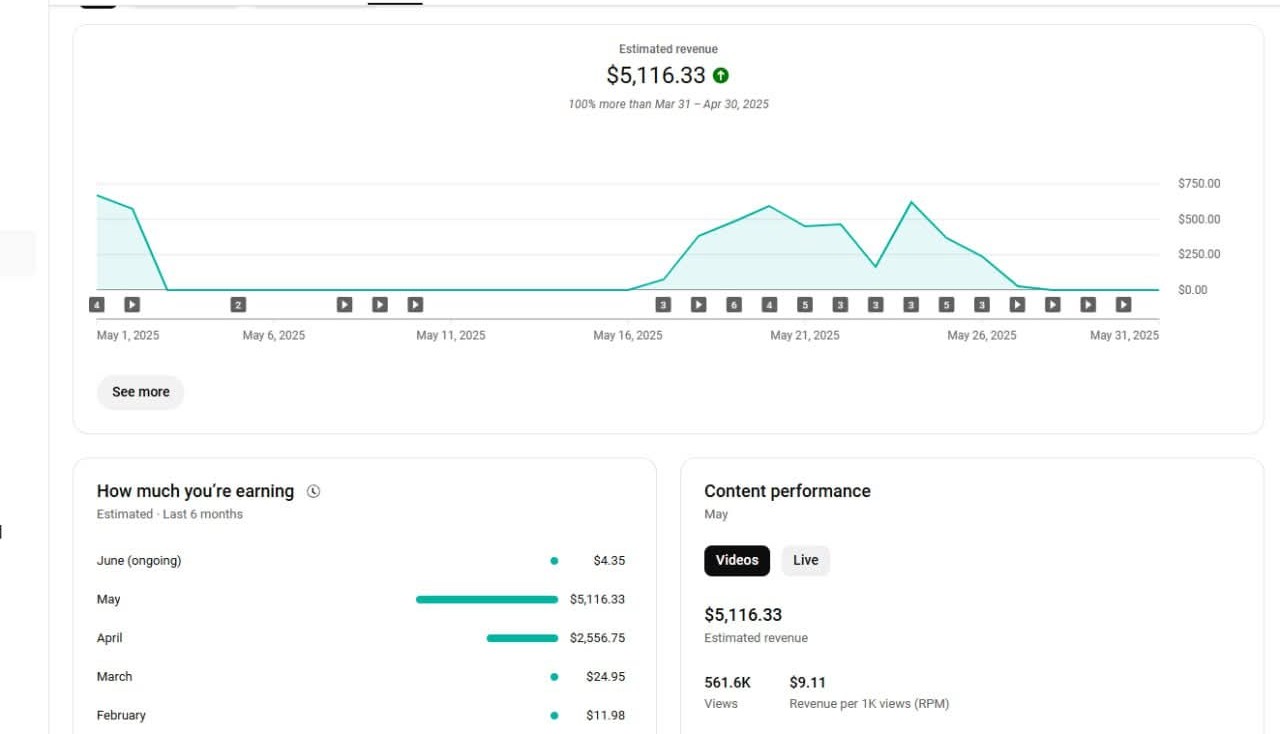Select the Videos tab in Content performance
Viewport: 1280px width, 734px height.
pos(737,560)
